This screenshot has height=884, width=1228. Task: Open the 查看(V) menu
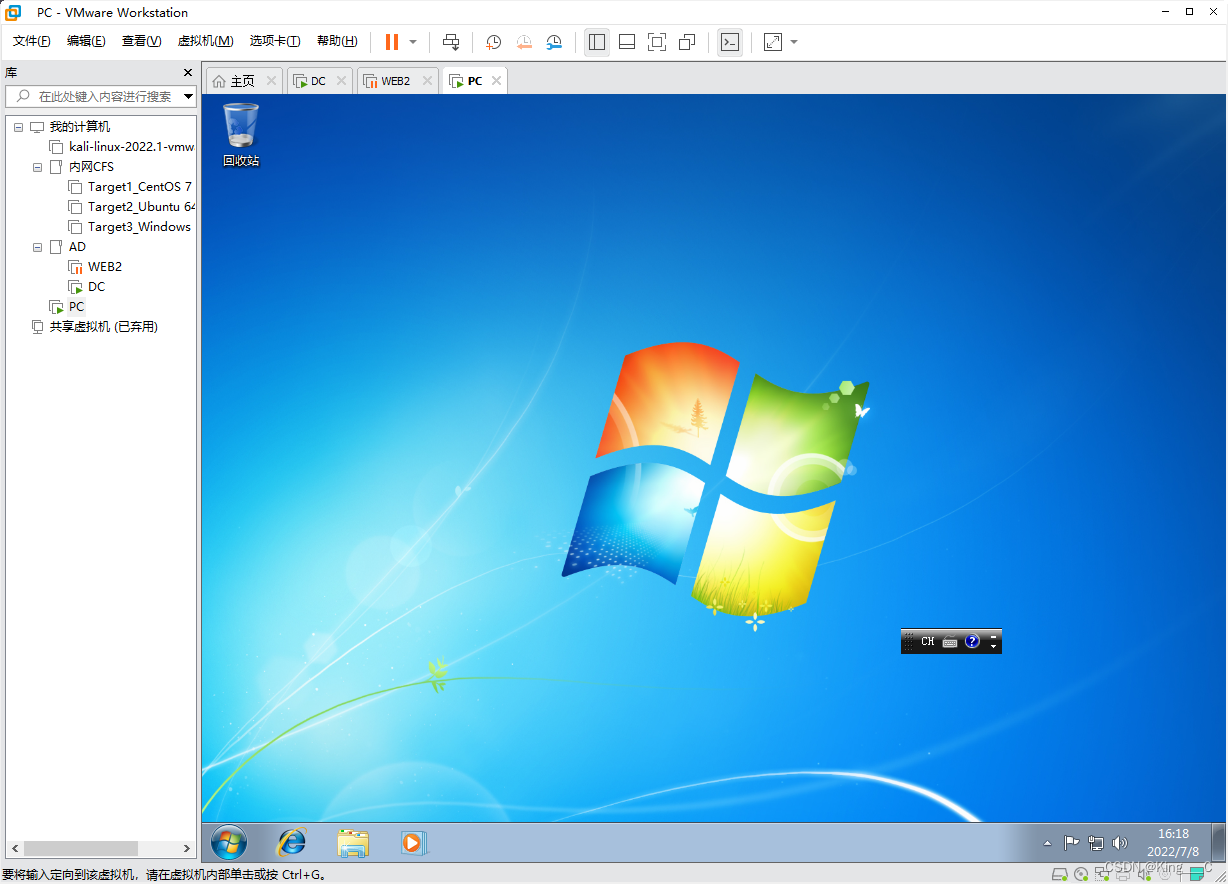coord(141,41)
